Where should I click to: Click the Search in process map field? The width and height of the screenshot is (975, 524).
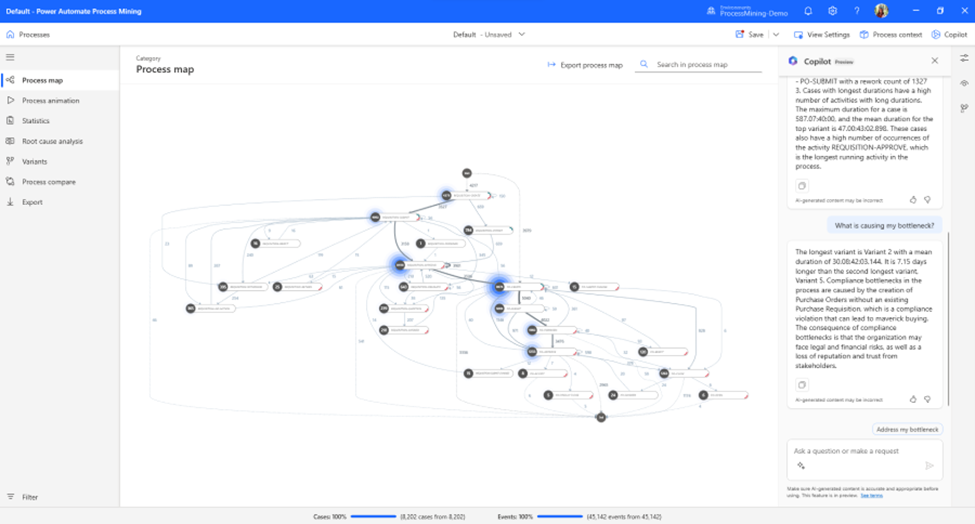point(698,65)
